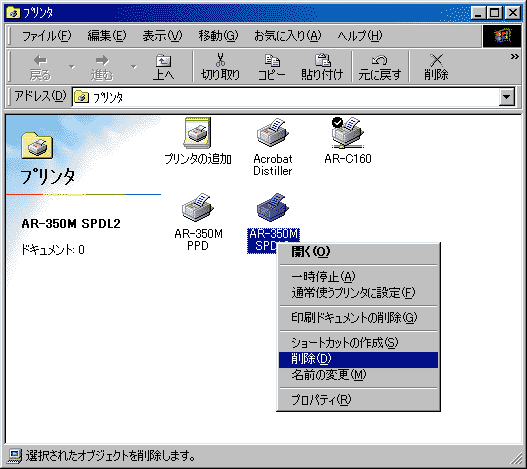Go up one level with 上へ
This screenshot has width=527, height=469.
click(x=163, y=67)
